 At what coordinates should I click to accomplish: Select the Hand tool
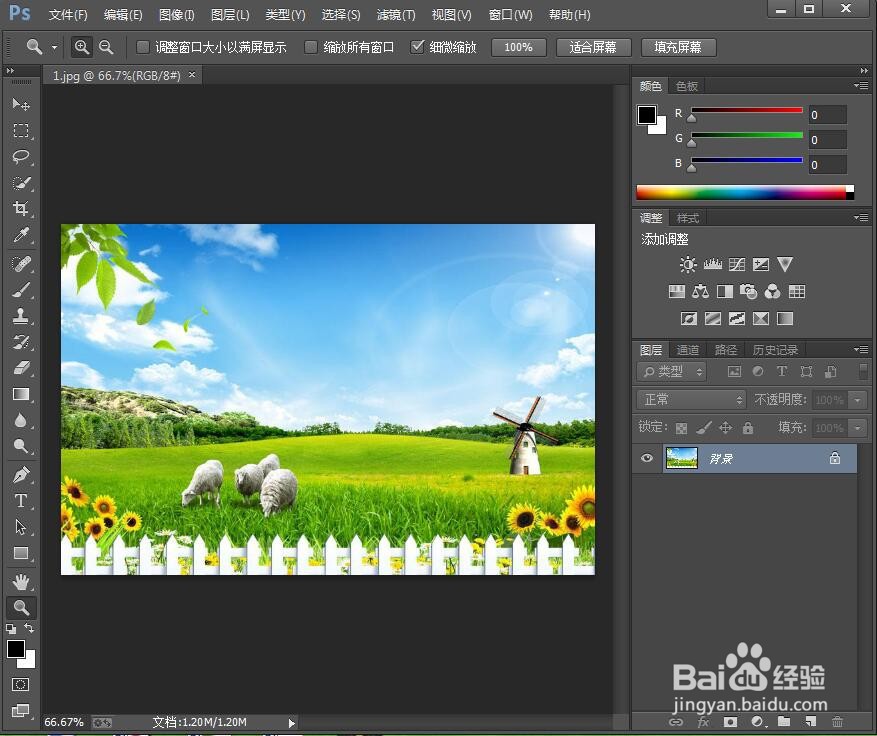[x=21, y=582]
